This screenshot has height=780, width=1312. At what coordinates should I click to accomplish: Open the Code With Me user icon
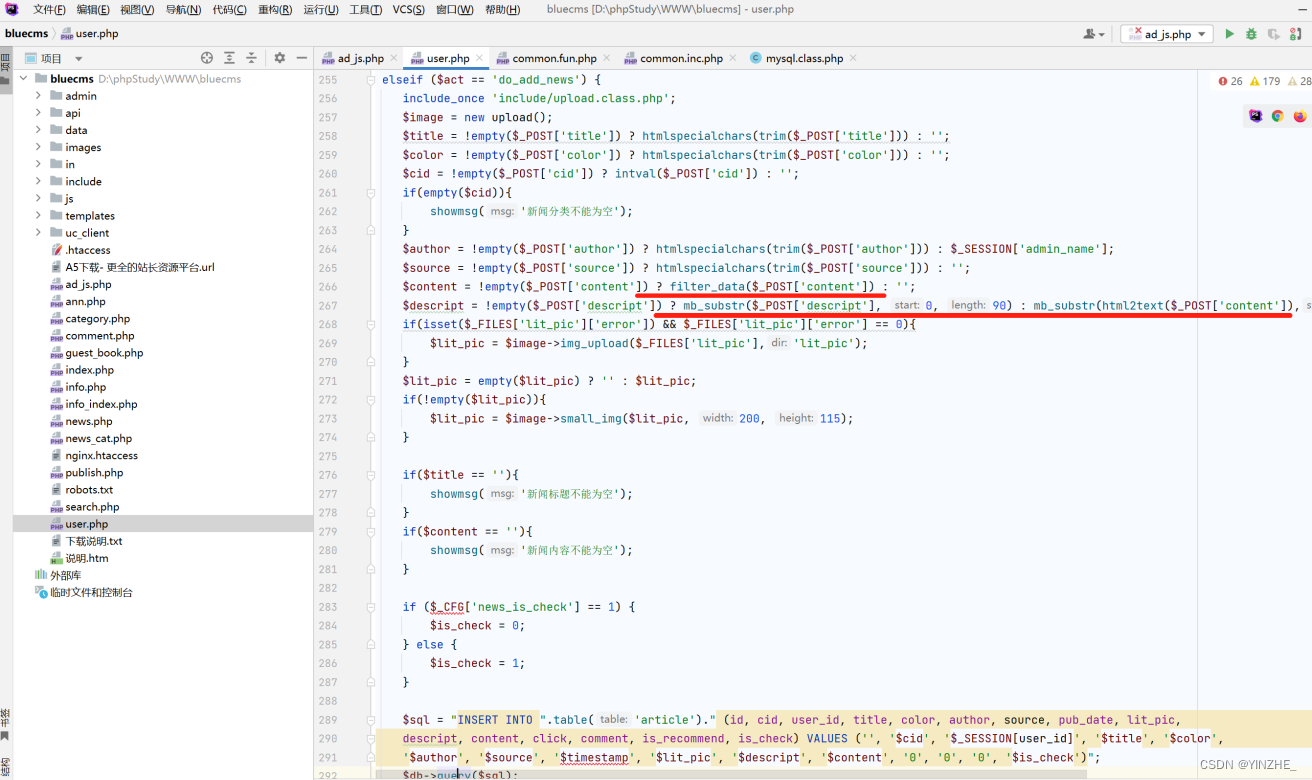(x=1094, y=34)
